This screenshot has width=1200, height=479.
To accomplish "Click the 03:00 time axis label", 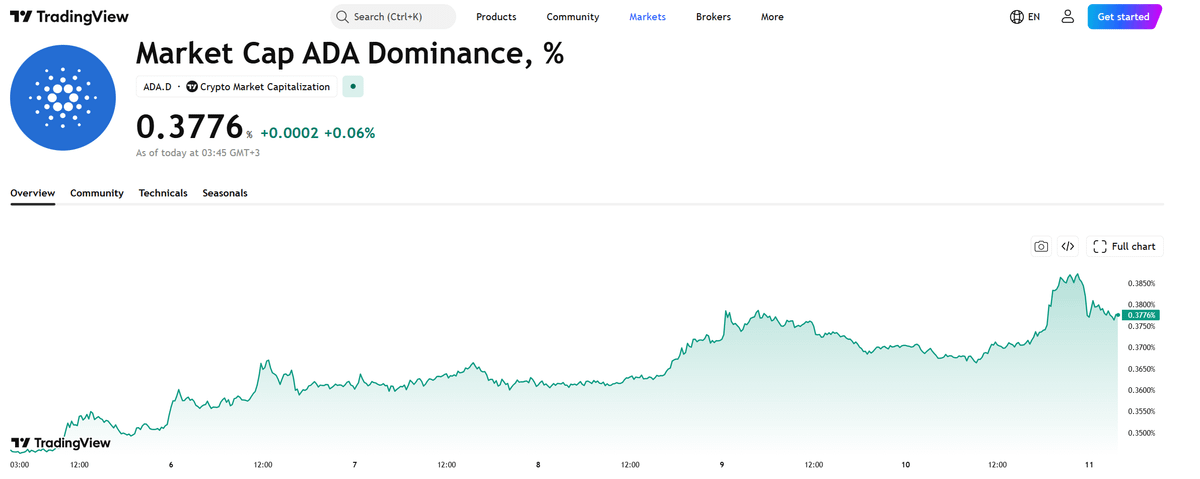I will pos(20,465).
